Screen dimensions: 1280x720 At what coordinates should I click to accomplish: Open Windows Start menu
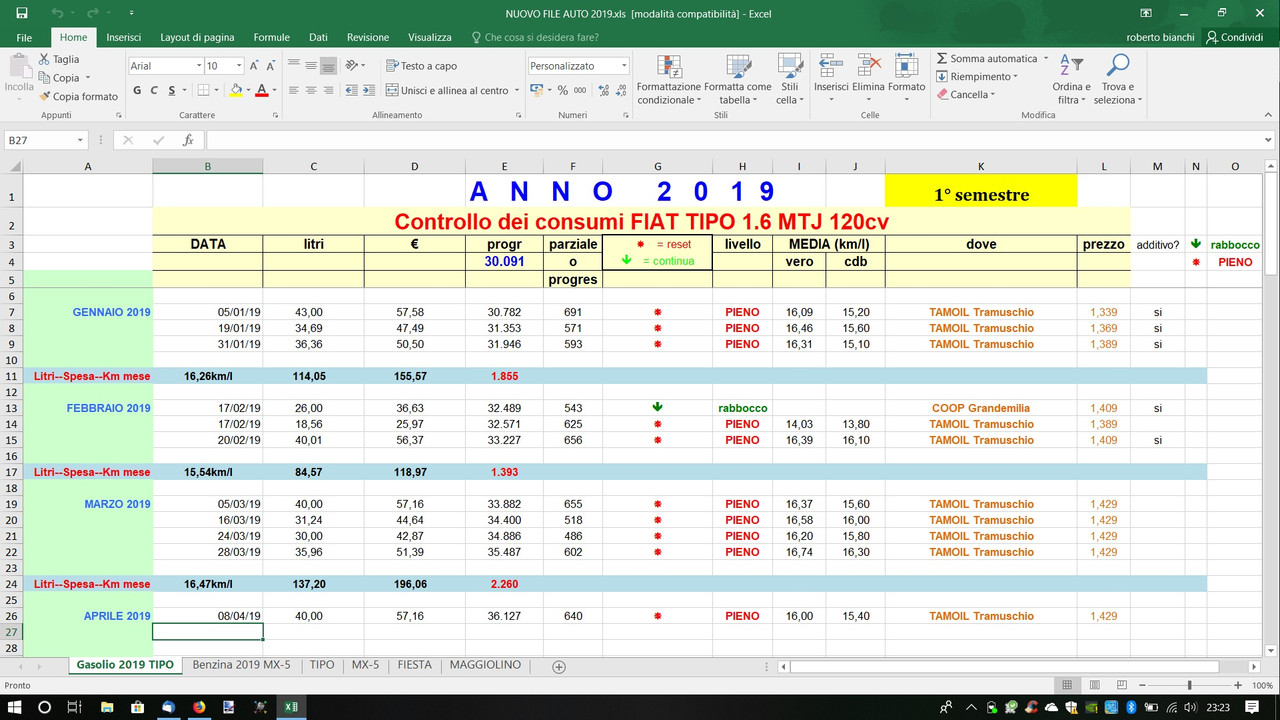tap(15, 707)
